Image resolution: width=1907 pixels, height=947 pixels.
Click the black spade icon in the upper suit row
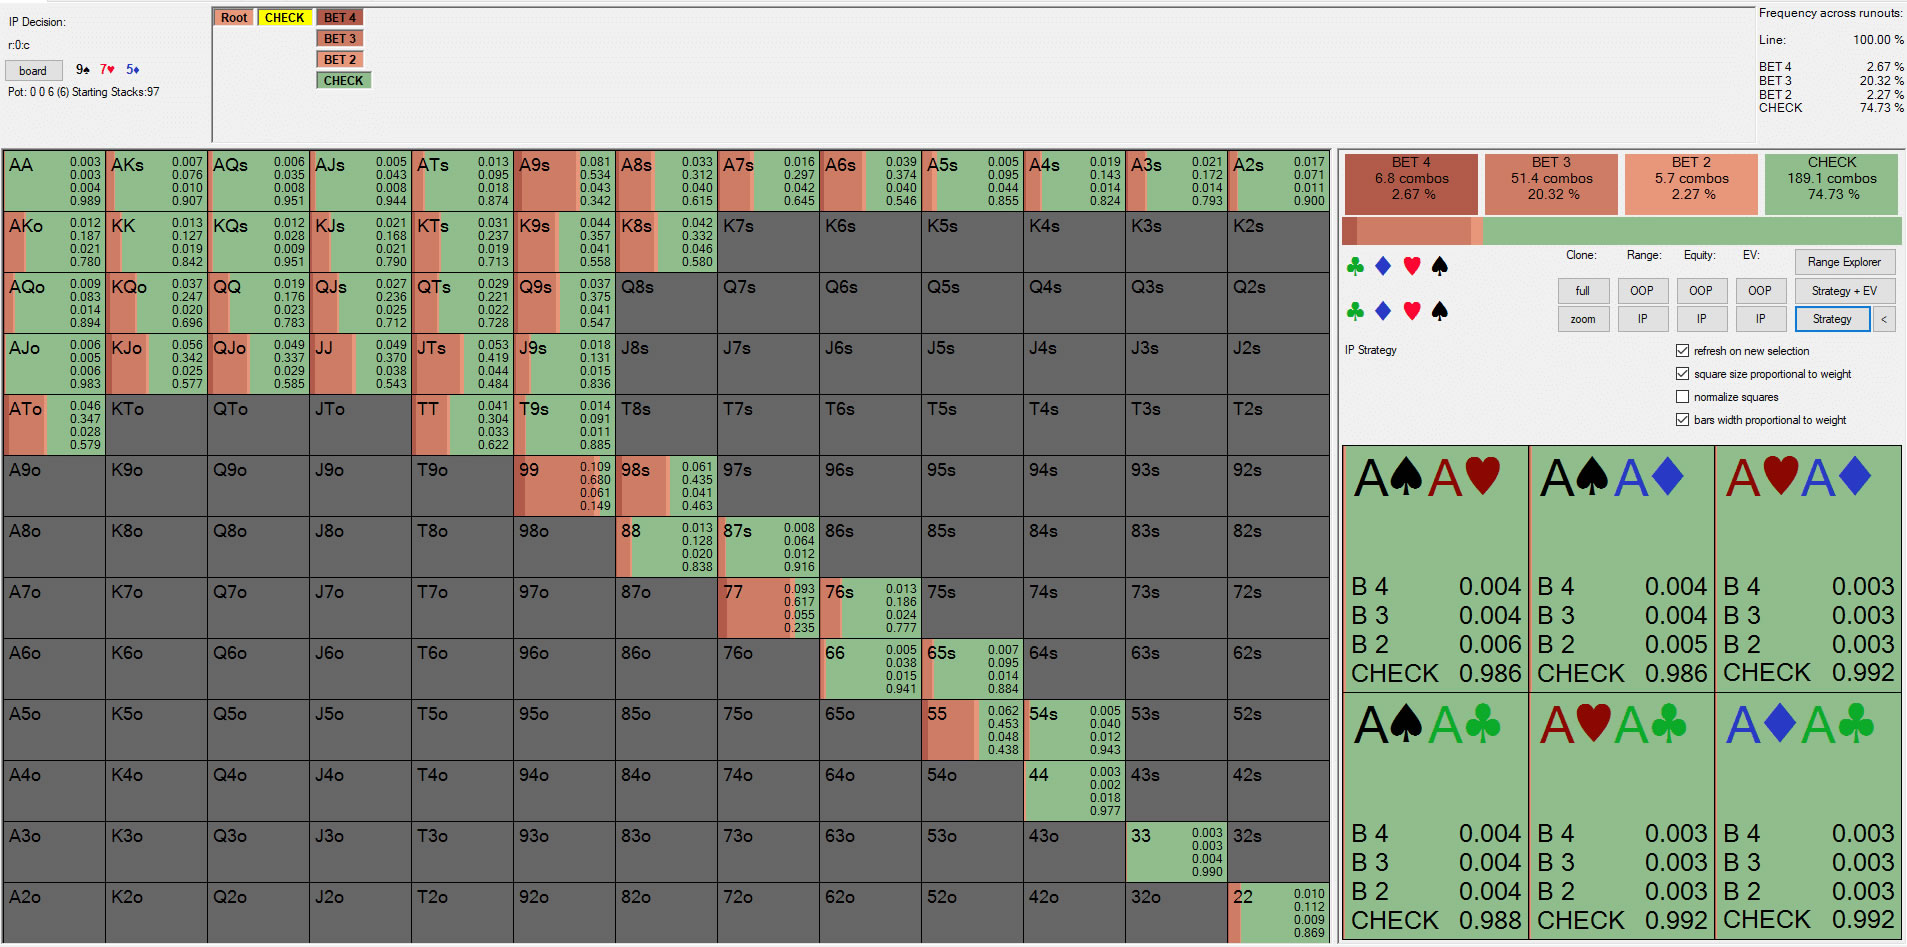click(x=1440, y=266)
